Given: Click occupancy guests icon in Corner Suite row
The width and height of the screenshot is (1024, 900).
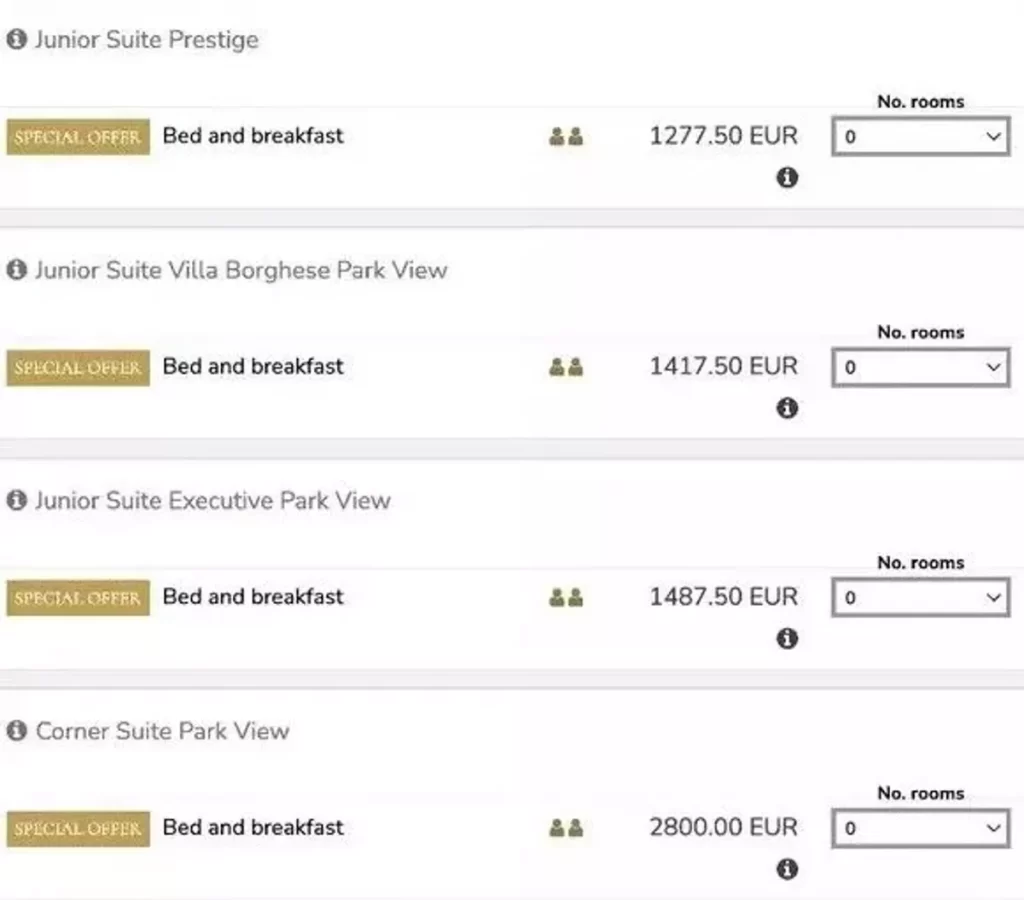Looking at the screenshot, I should 566,828.
